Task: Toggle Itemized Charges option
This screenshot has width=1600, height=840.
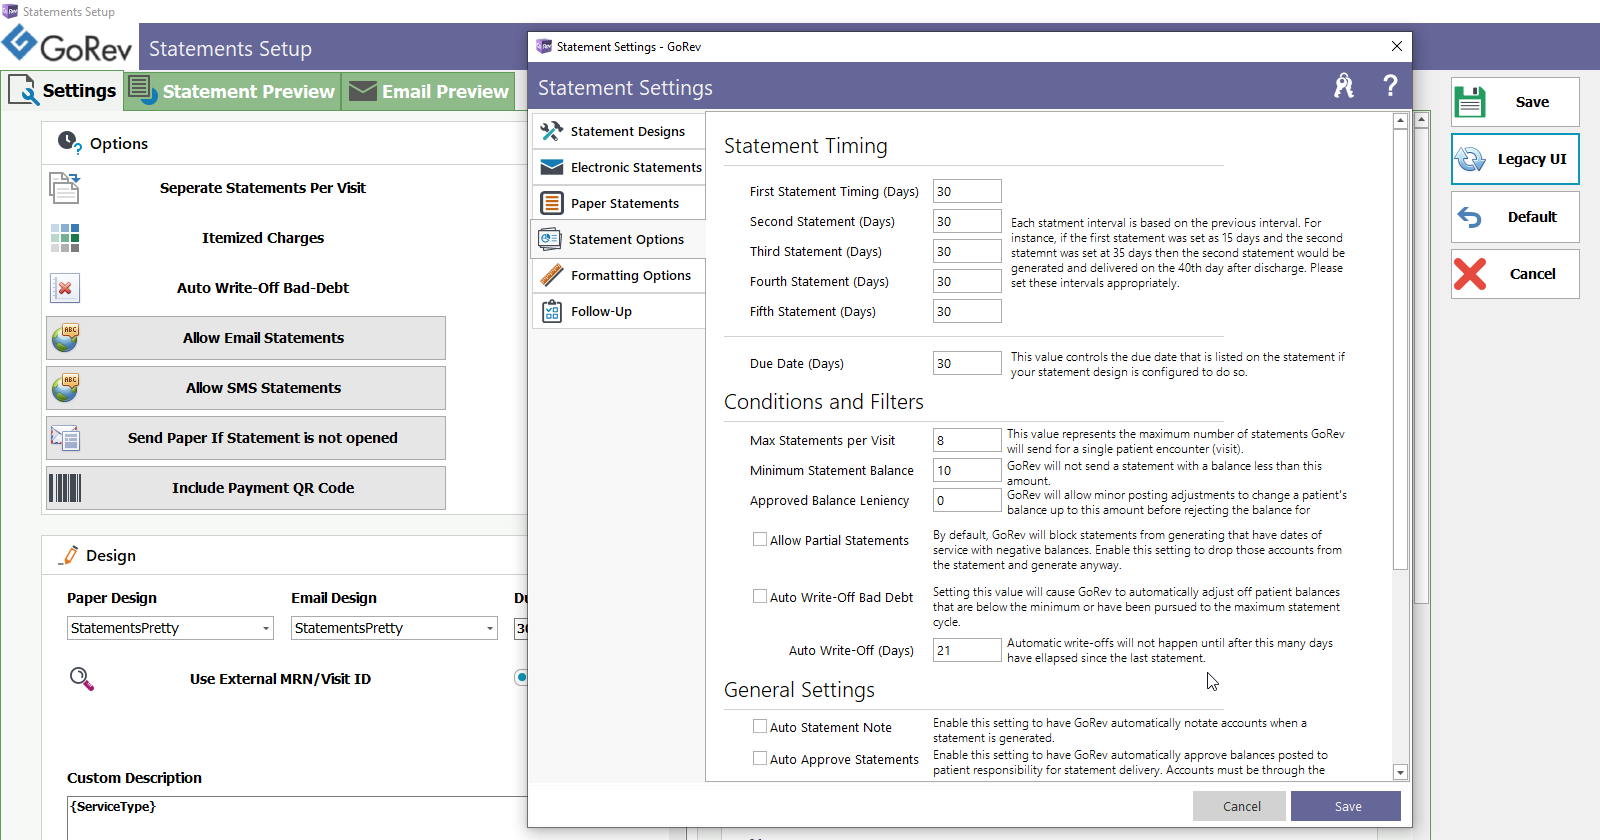Action: pos(246,238)
